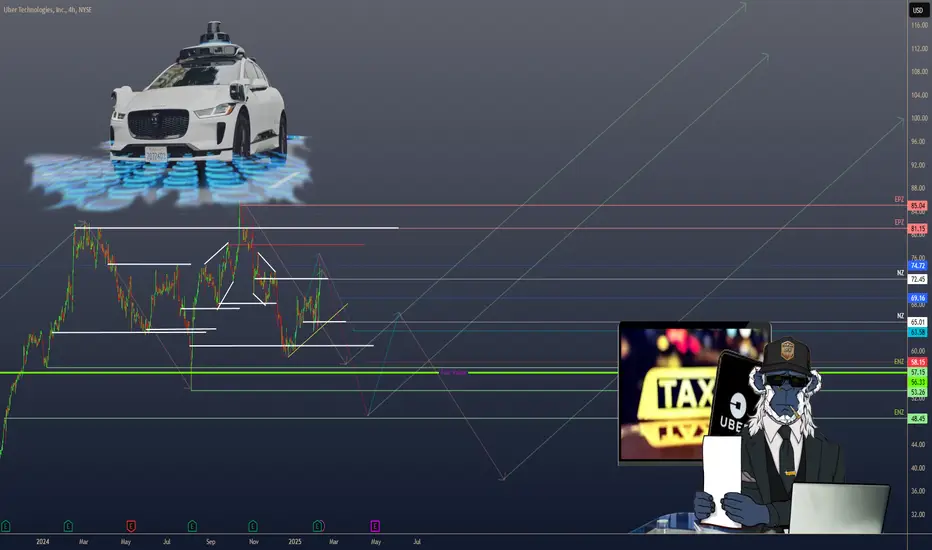Open the red earnings marker above May 2024
Image resolution: width=932 pixels, height=550 pixels.
(131, 526)
